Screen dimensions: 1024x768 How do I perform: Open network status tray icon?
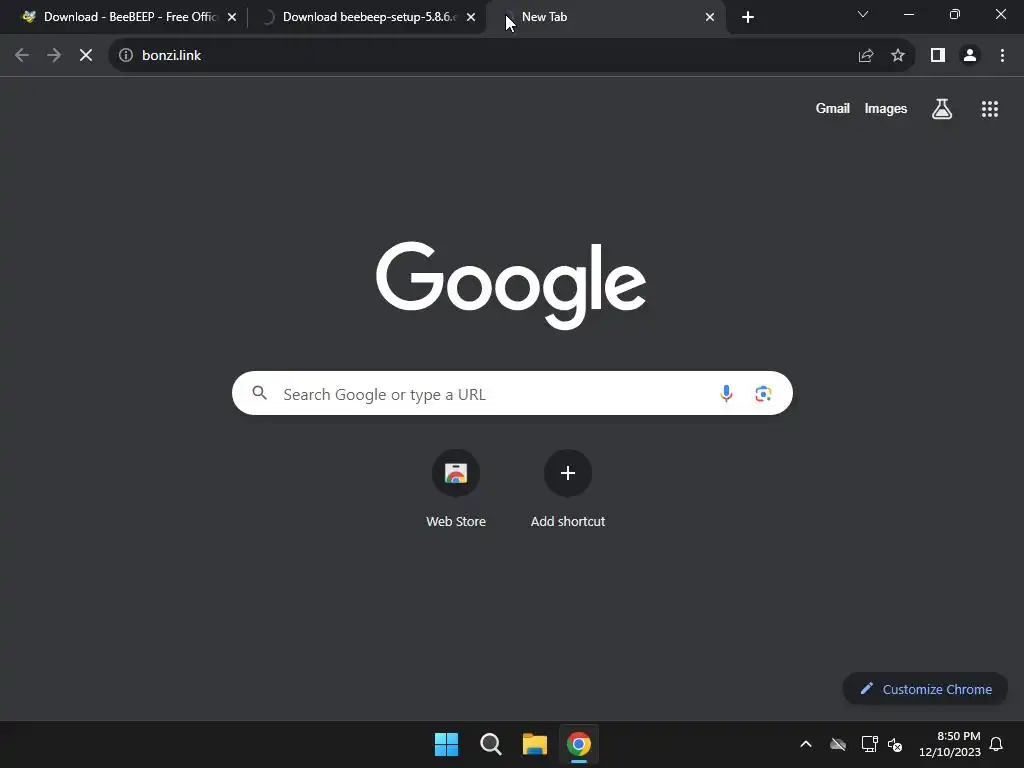[x=869, y=744]
